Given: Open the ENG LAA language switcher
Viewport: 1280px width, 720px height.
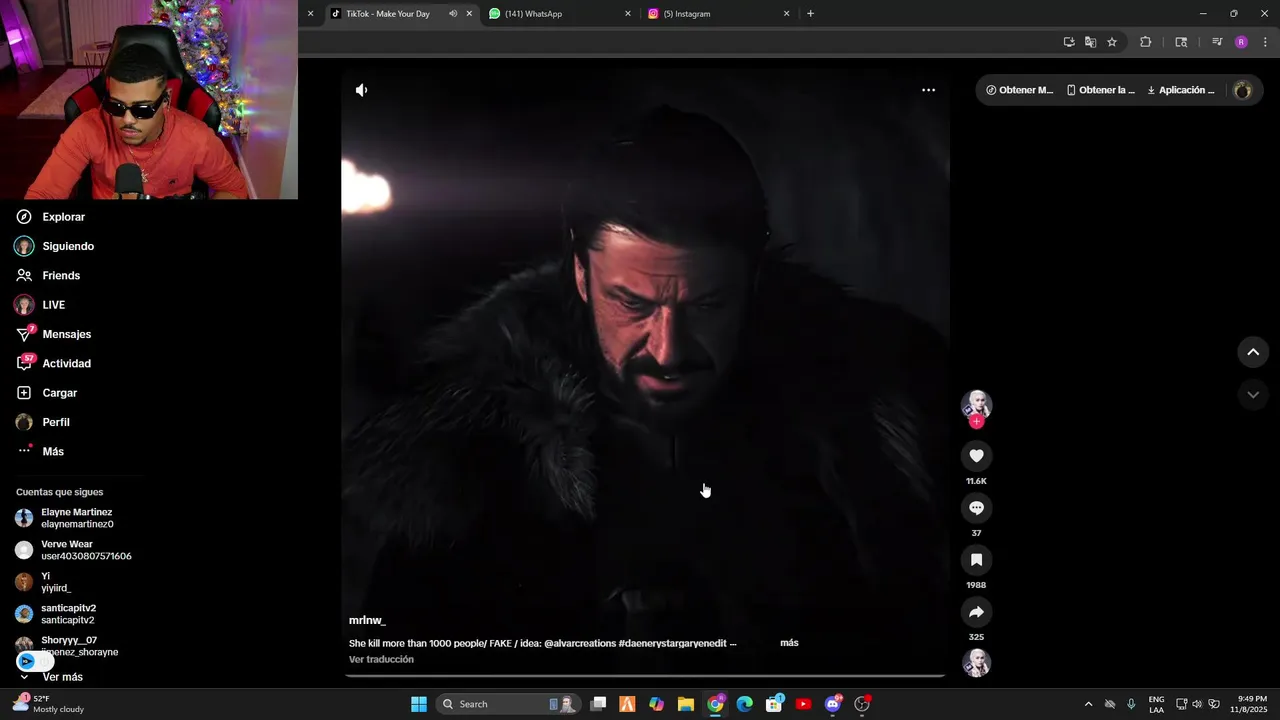Looking at the screenshot, I should (x=1156, y=704).
